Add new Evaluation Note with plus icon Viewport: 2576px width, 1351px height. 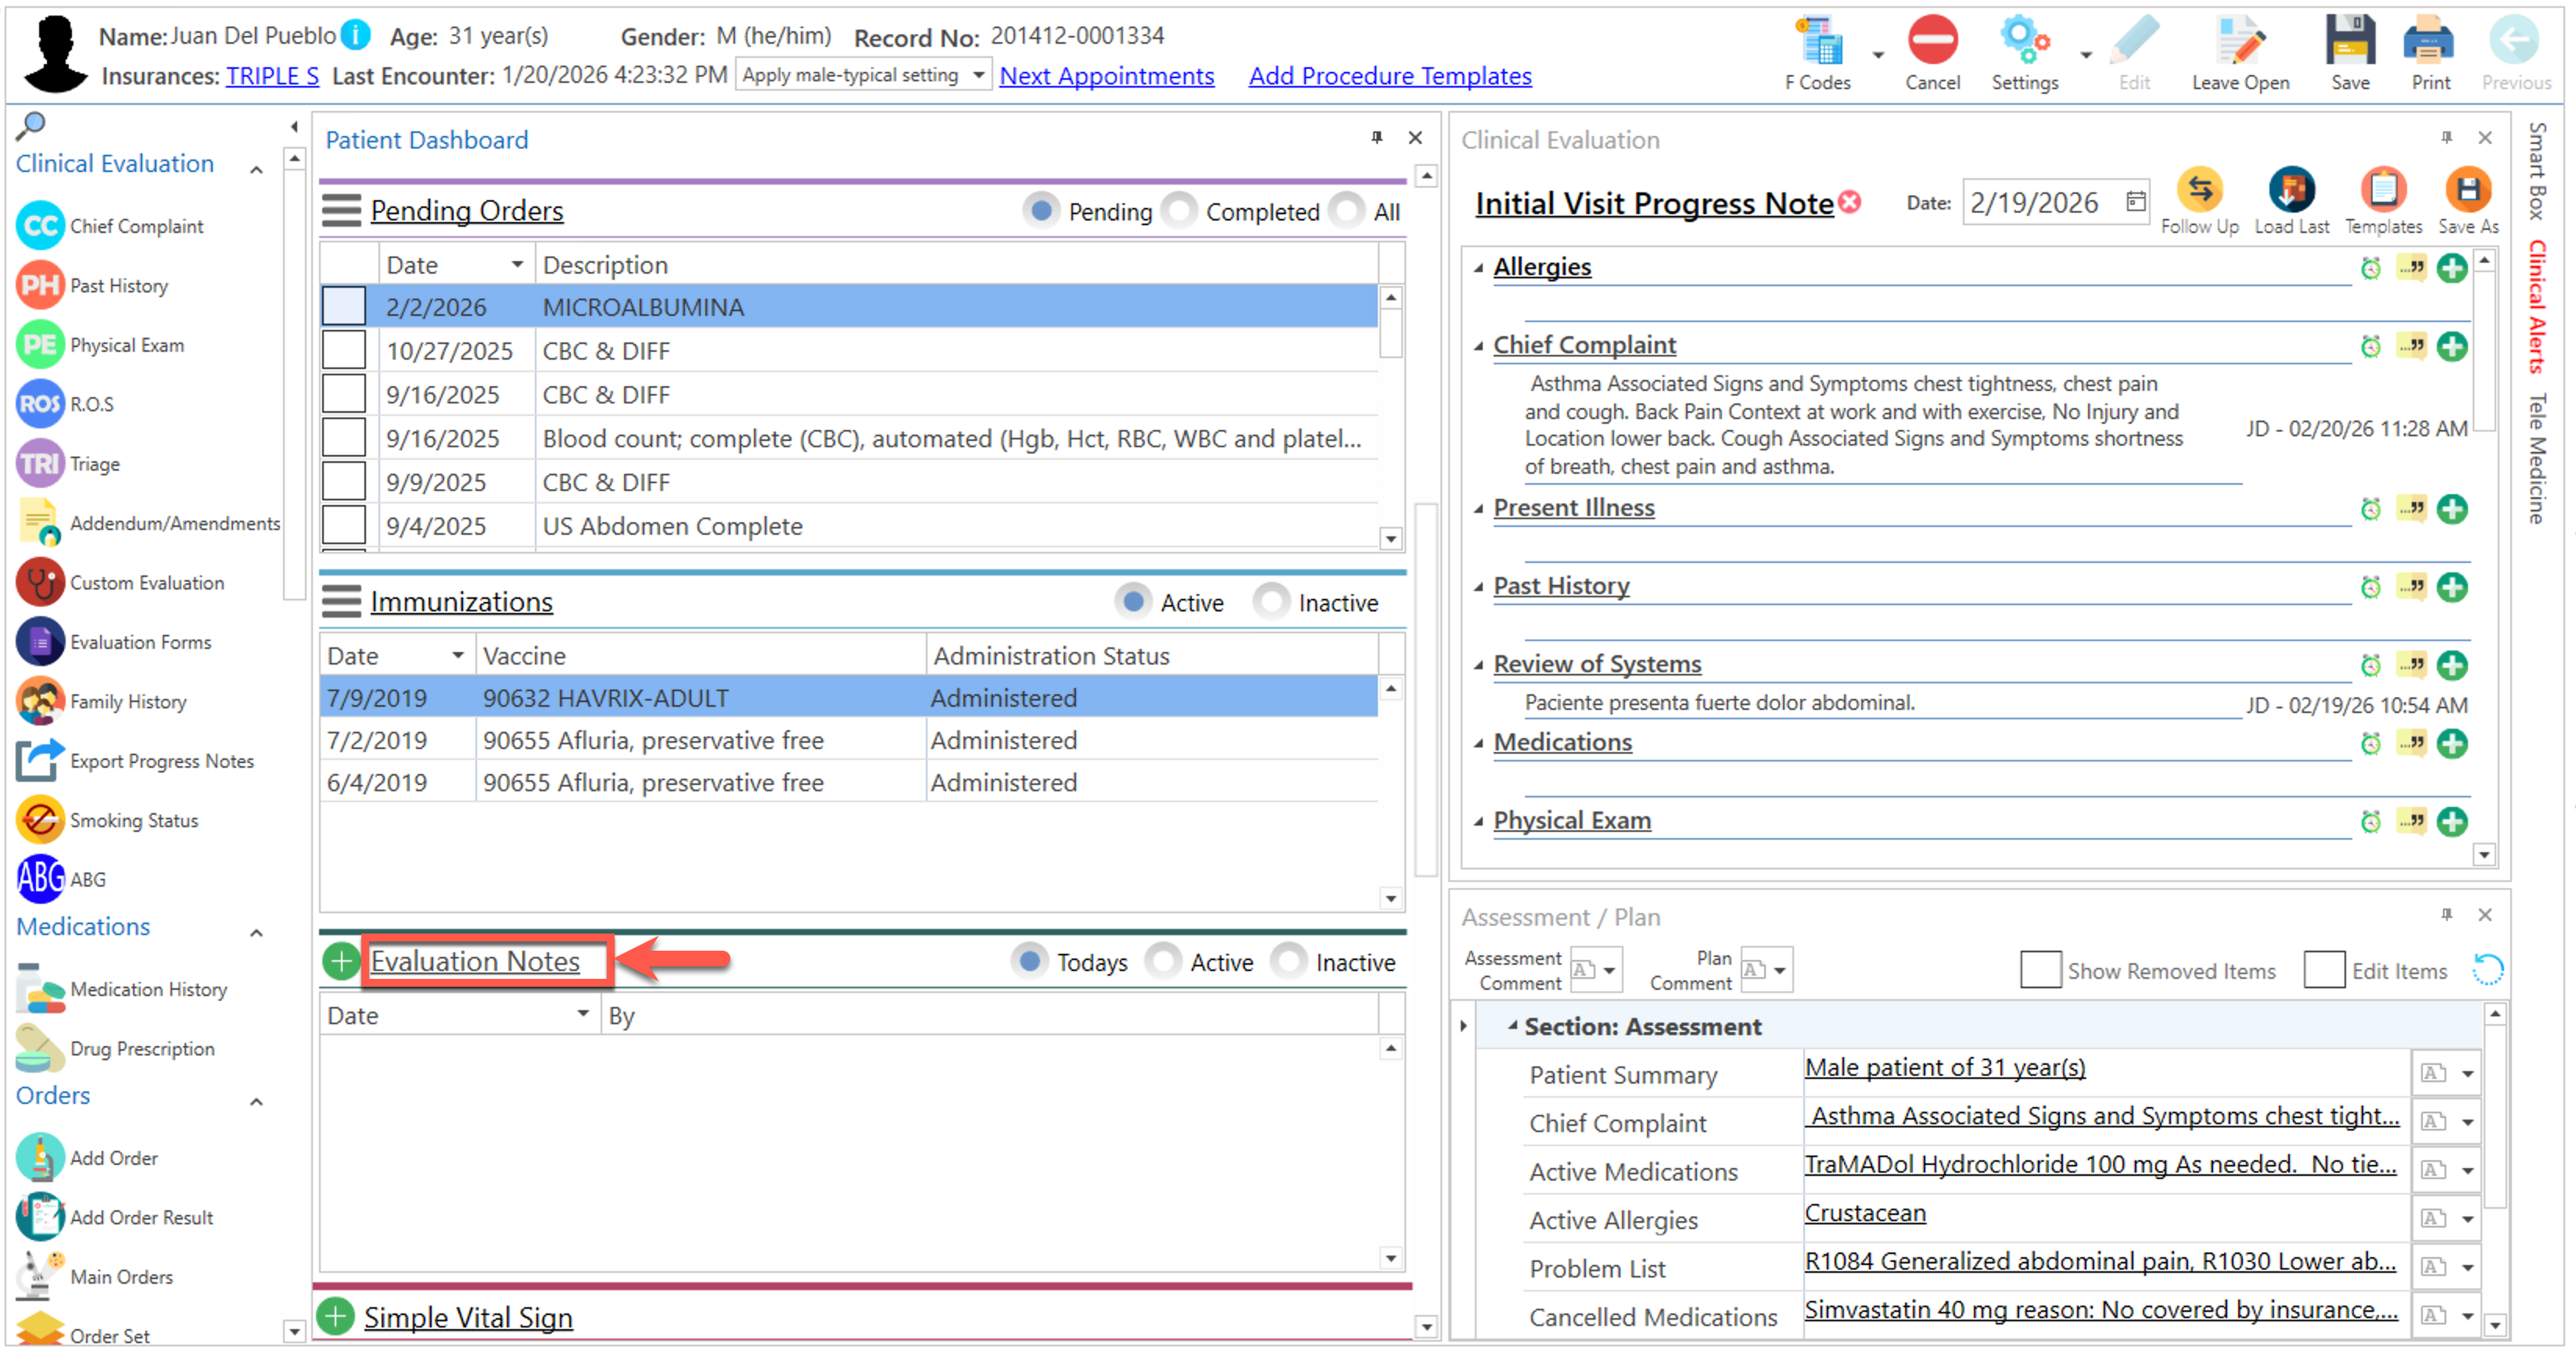coord(341,962)
